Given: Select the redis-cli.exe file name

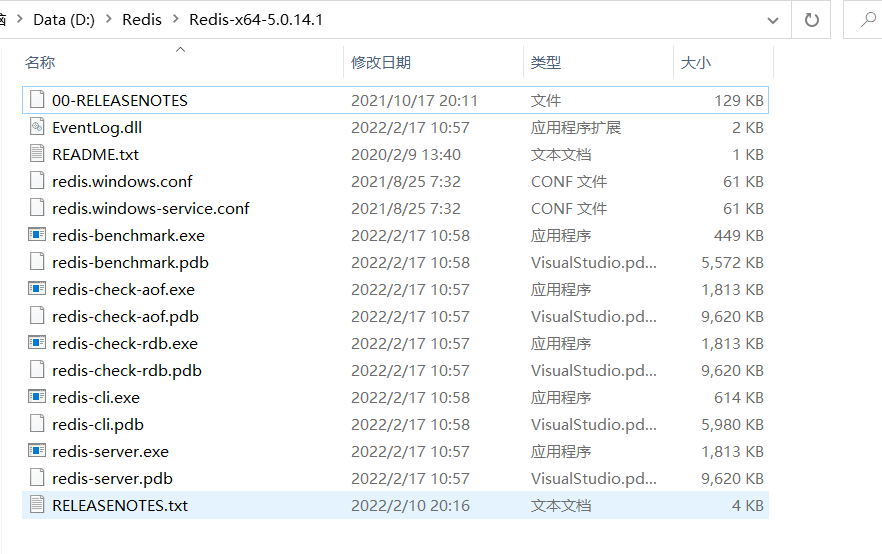Looking at the screenshot, I should tap(96, 398).
